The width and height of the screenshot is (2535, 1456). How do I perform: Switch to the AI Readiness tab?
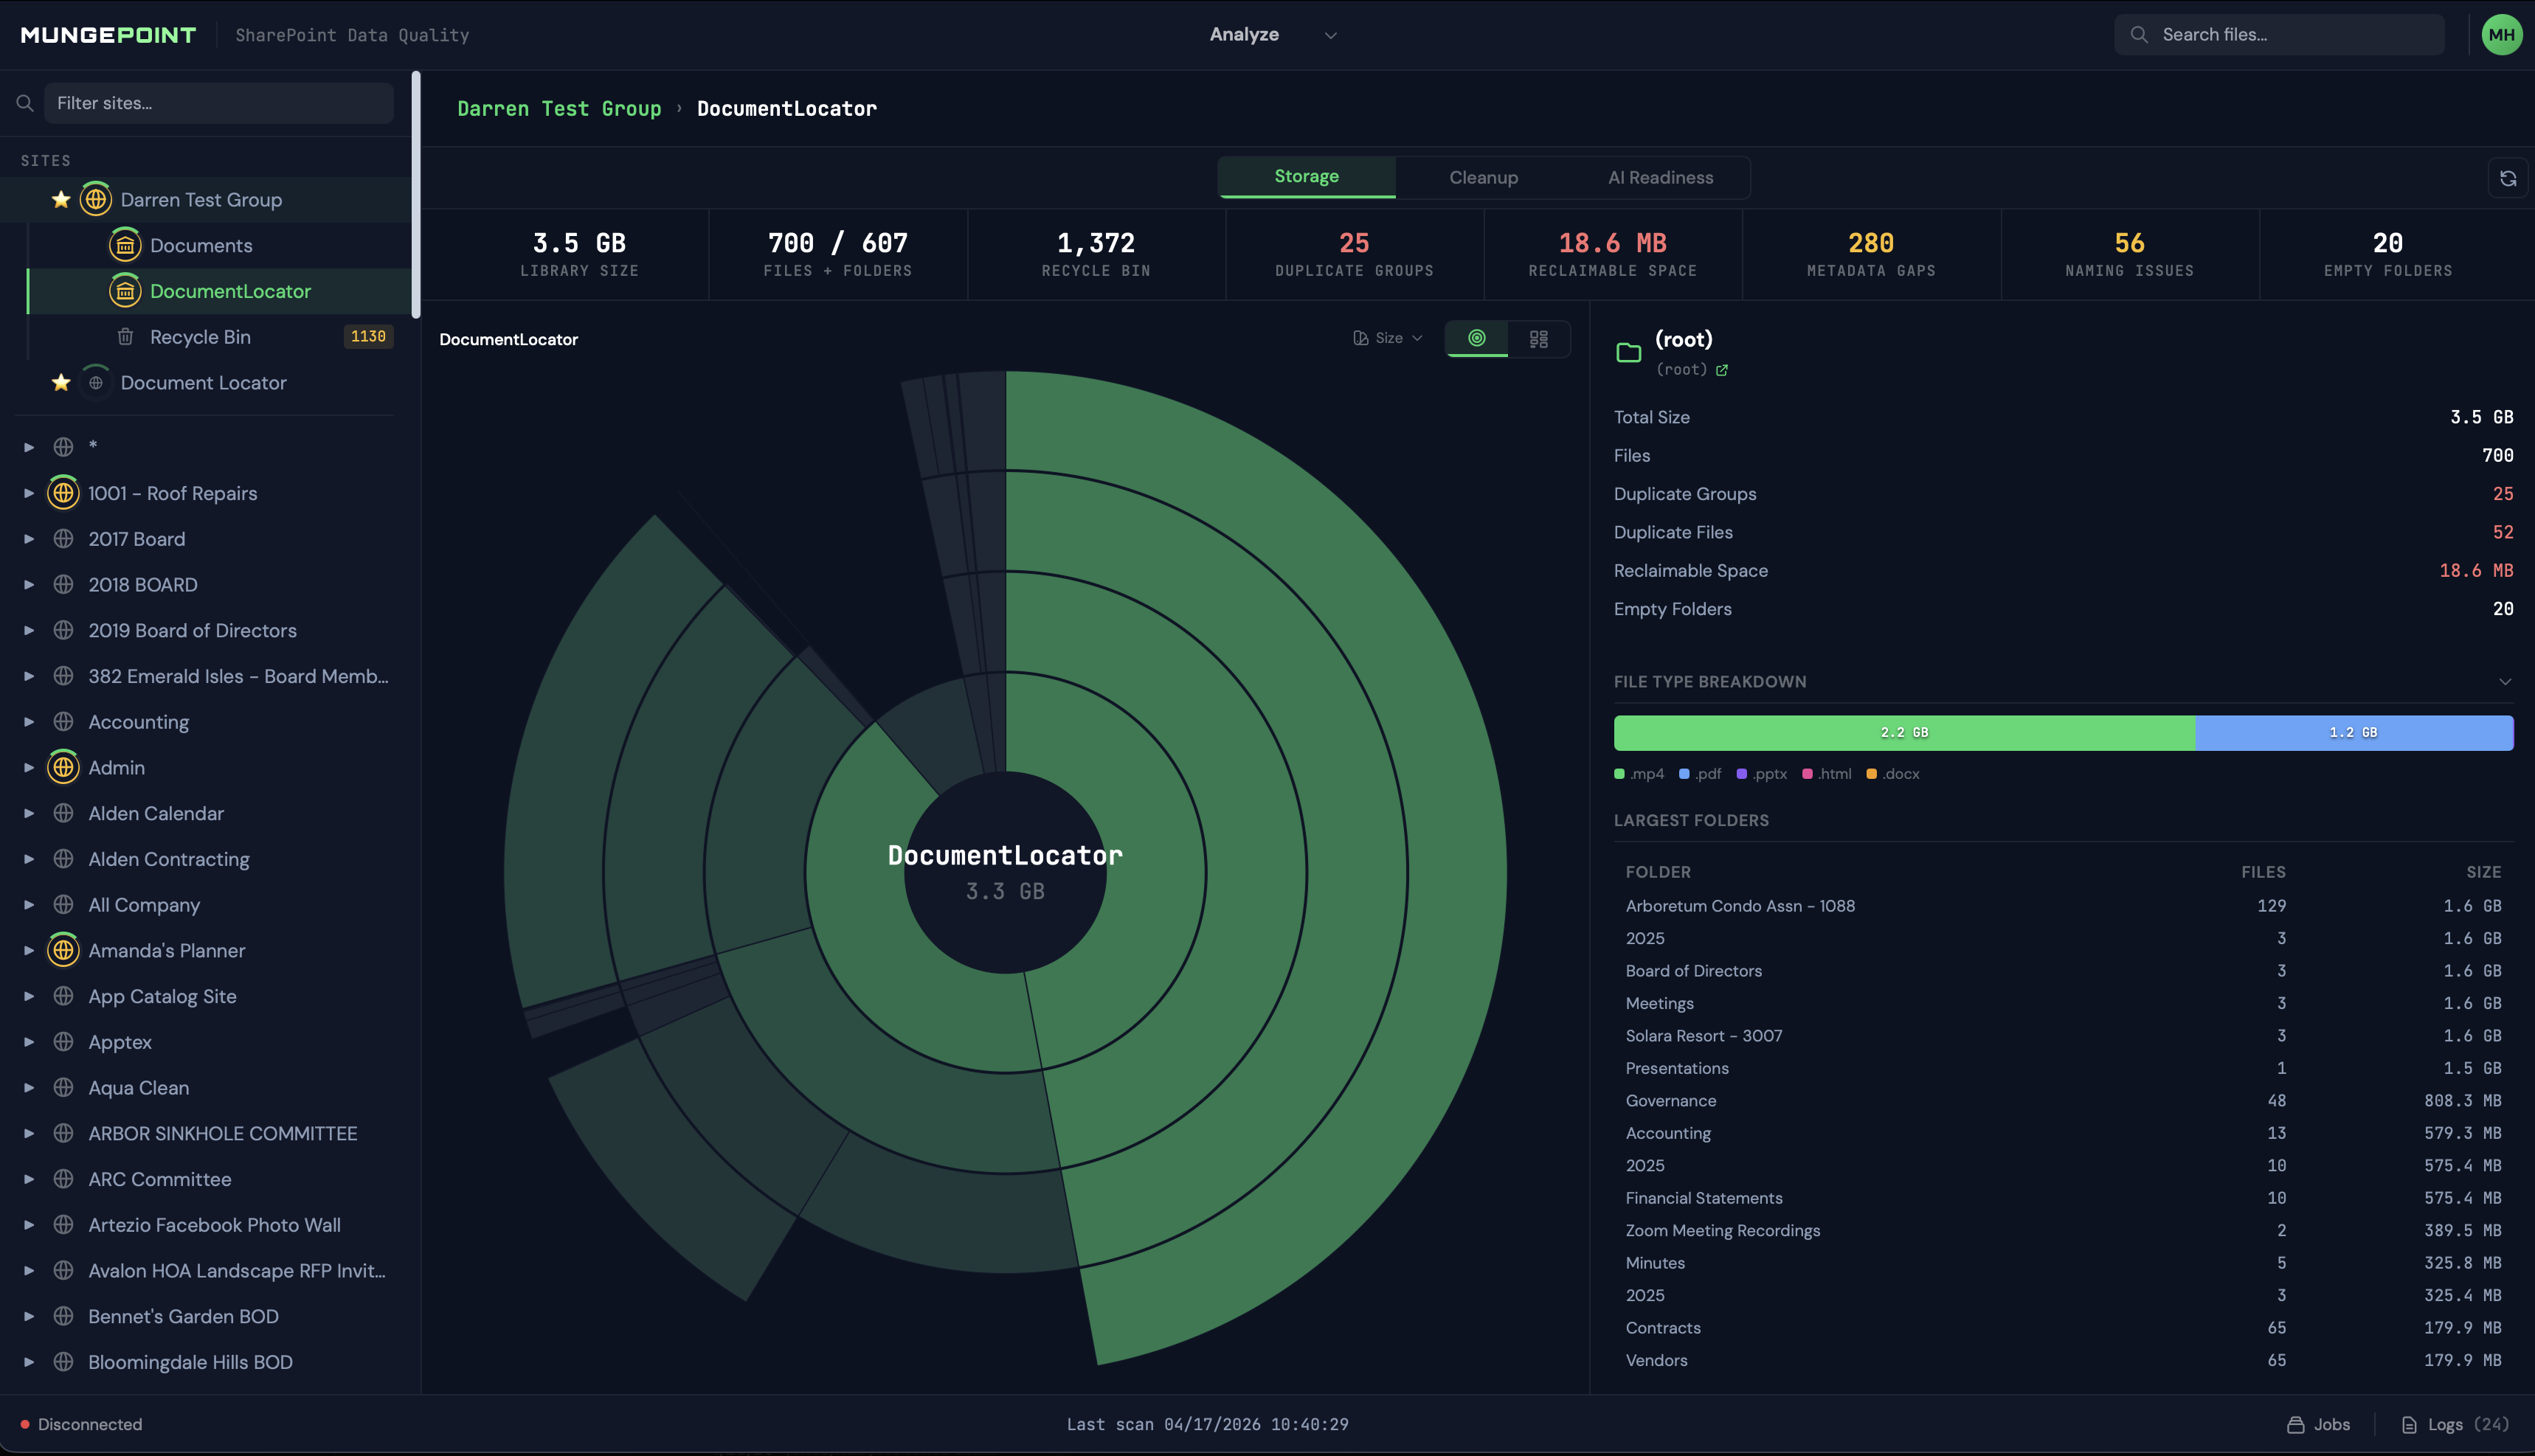[x=1660, y=177]
